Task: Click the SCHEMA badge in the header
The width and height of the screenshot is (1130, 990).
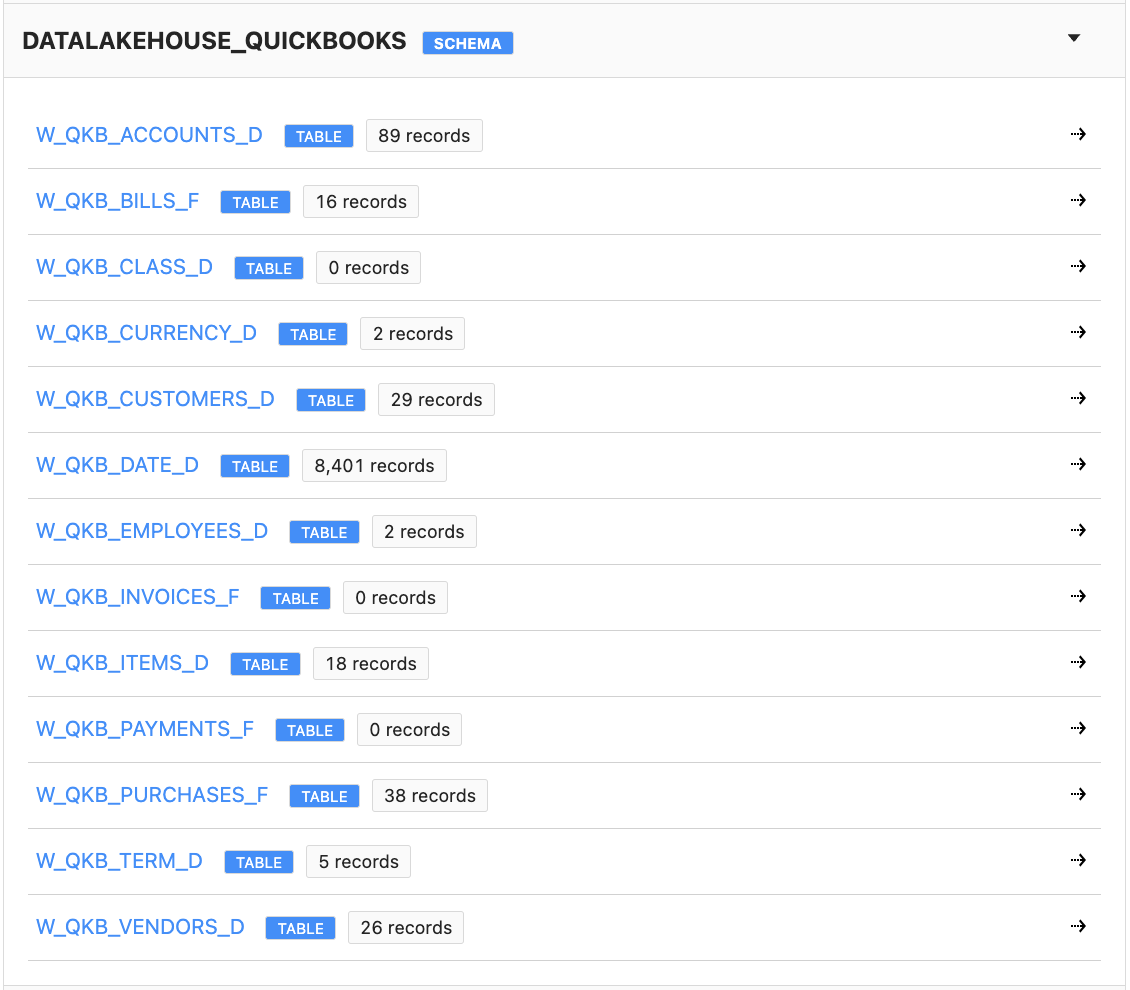Action: tap(467, 43)
